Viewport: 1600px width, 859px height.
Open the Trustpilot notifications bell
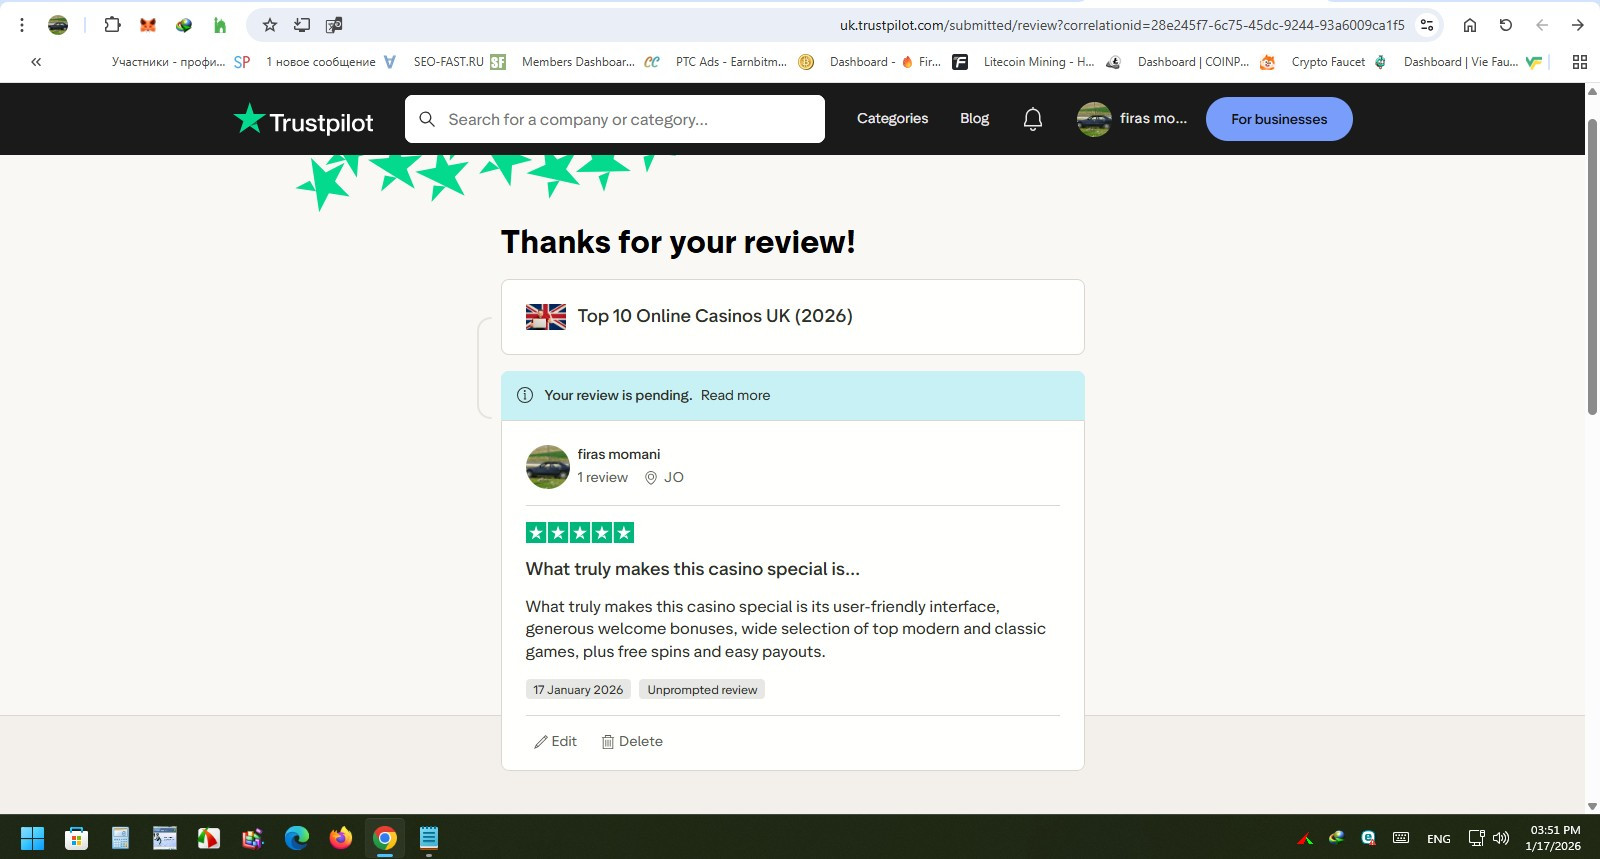tap(1033, 119)
